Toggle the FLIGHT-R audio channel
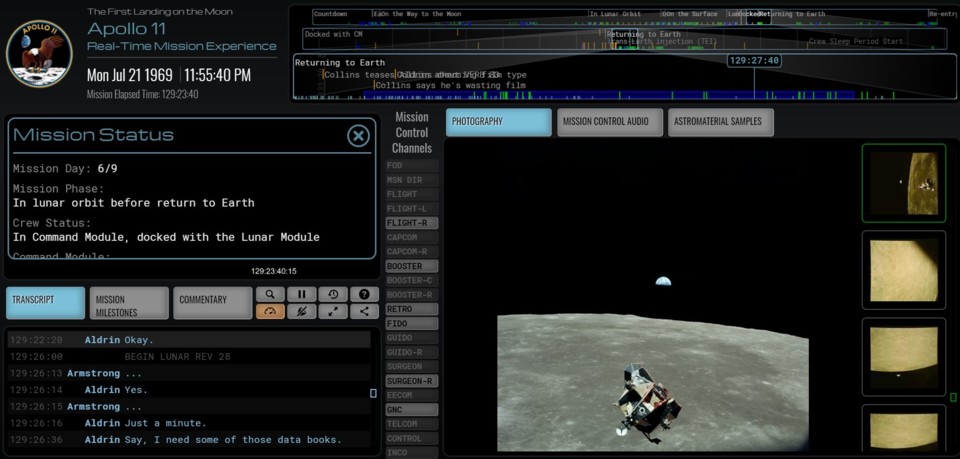 (x=411, y=223)
